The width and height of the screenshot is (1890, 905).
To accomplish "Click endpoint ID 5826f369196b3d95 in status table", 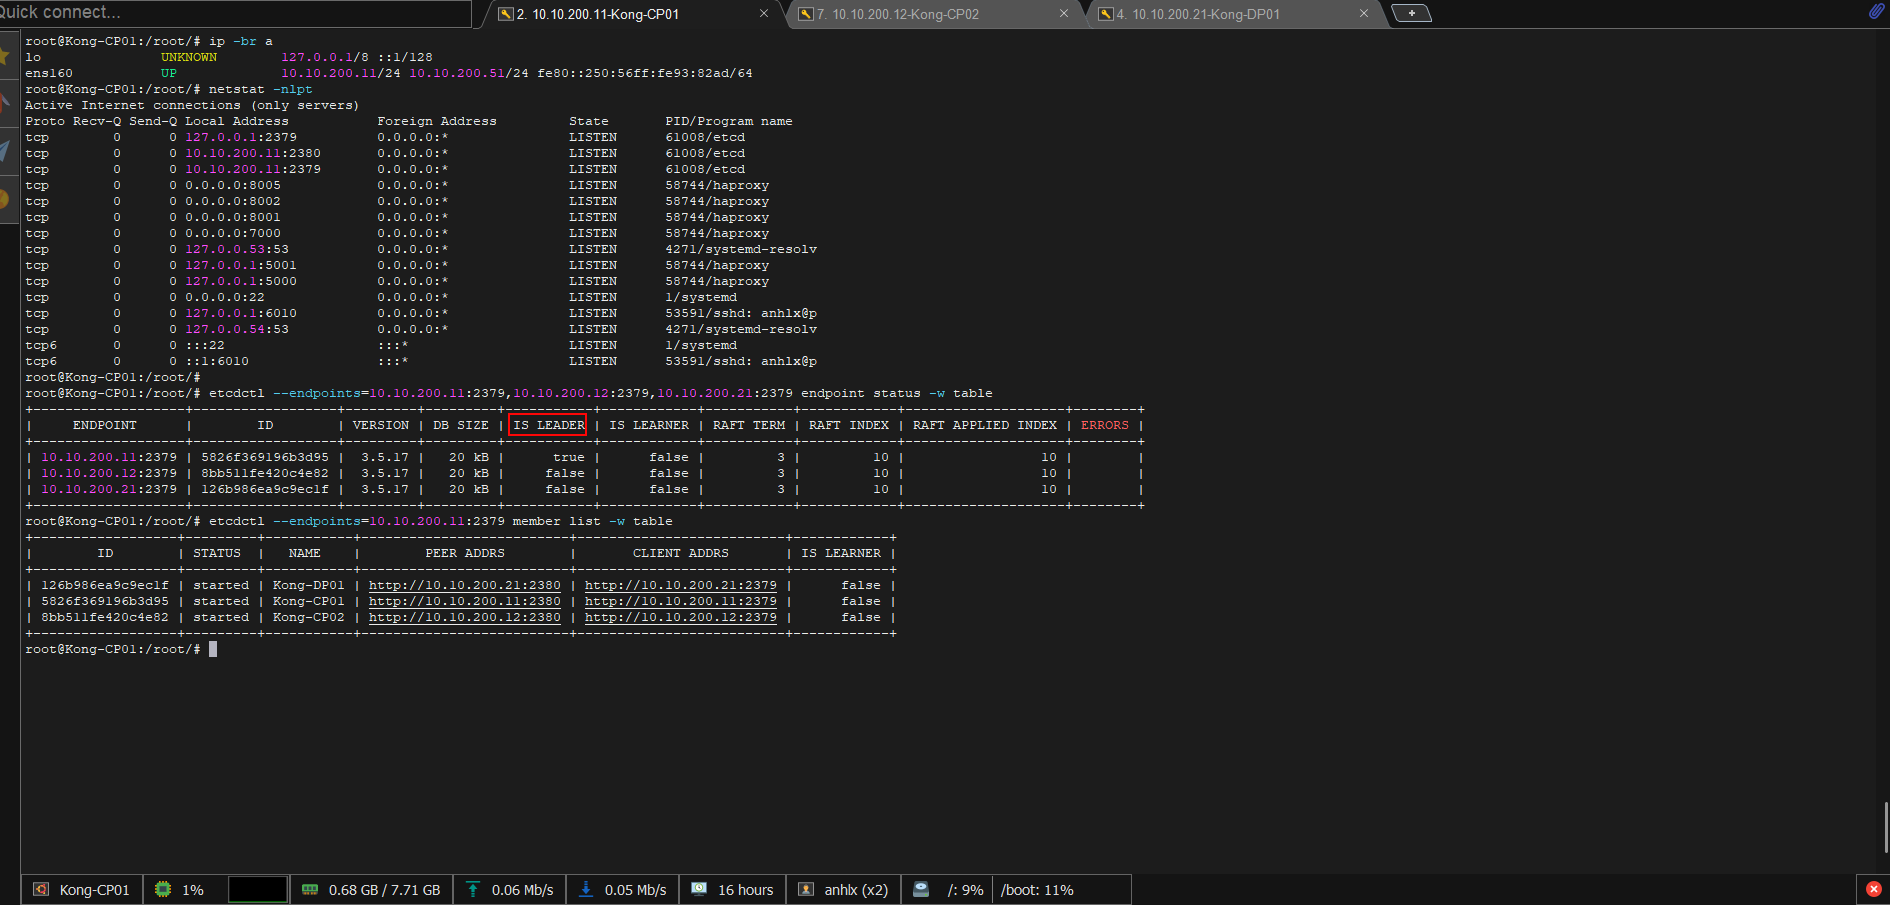I will tap(265, 457).
